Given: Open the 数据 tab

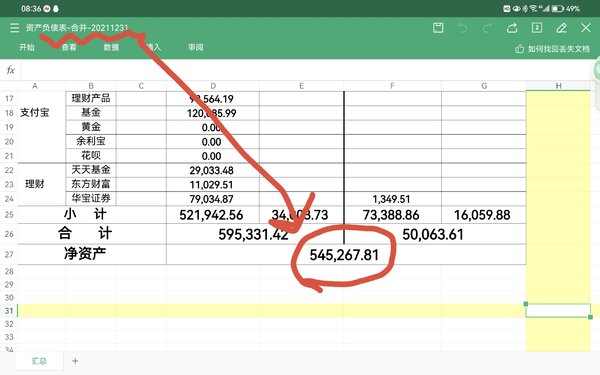Looking at the screenshot, I should 111,47.
